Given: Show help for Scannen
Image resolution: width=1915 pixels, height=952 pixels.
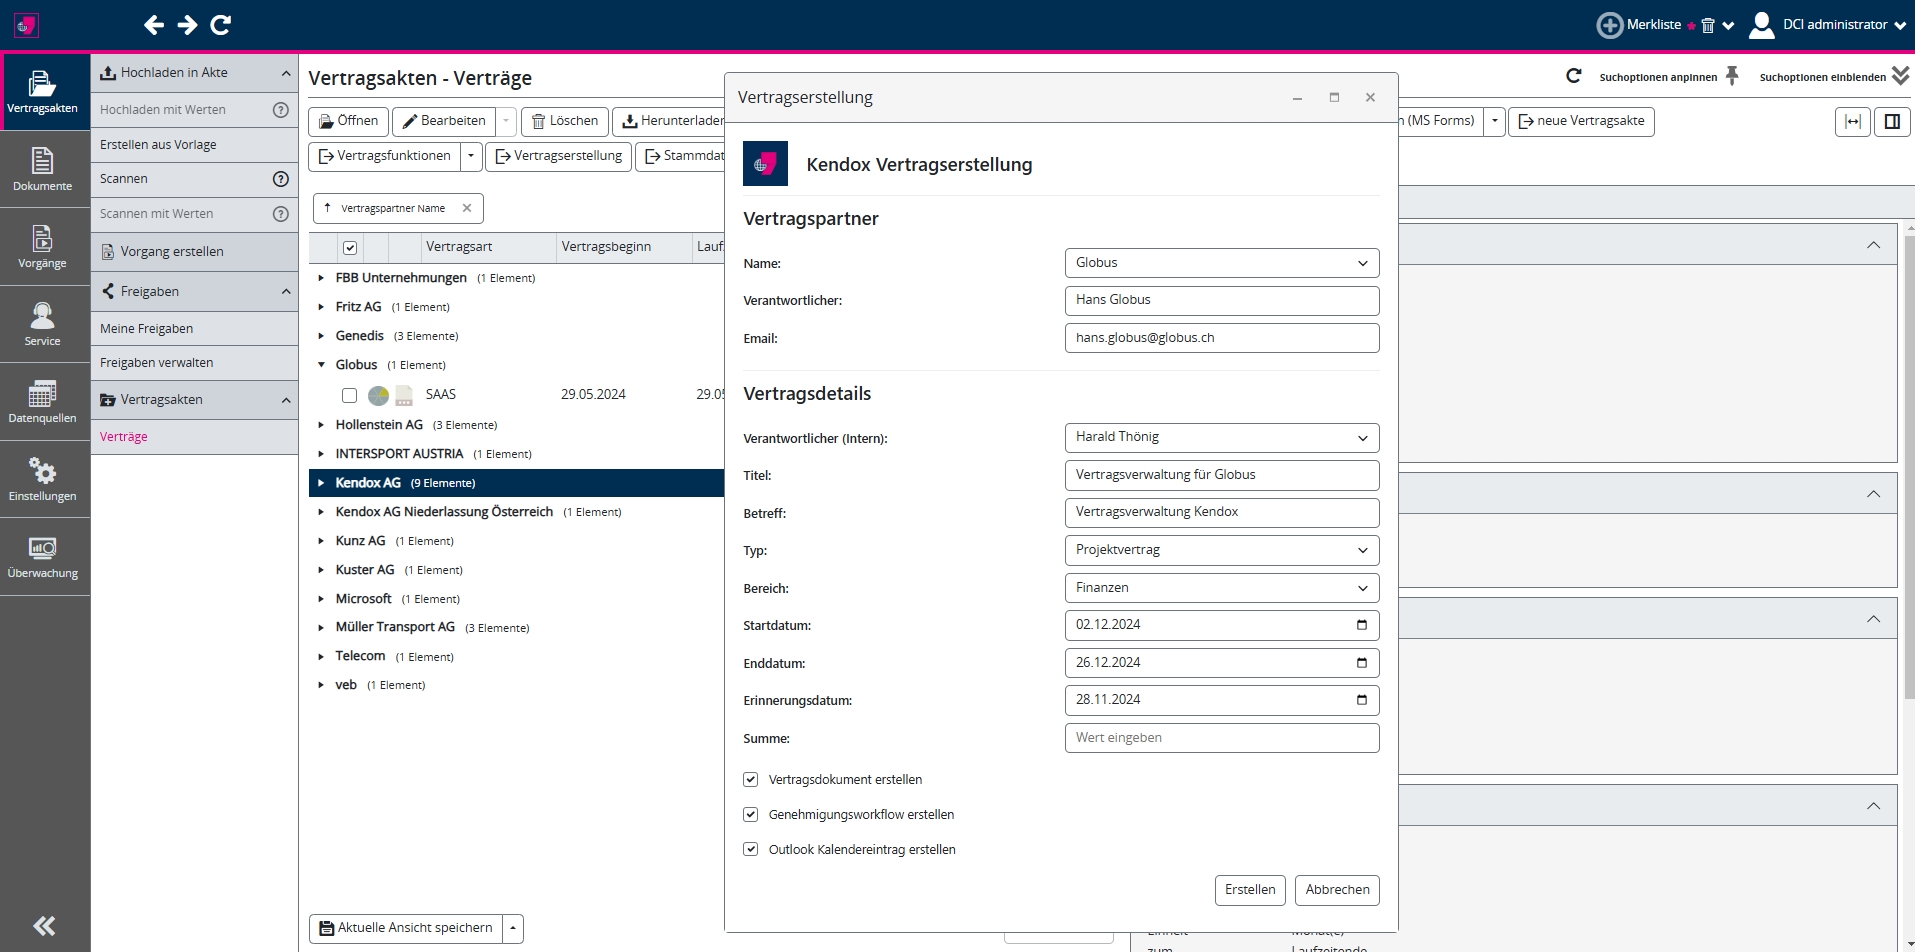Looking at the screenshot, I should (x=281, y=179).
